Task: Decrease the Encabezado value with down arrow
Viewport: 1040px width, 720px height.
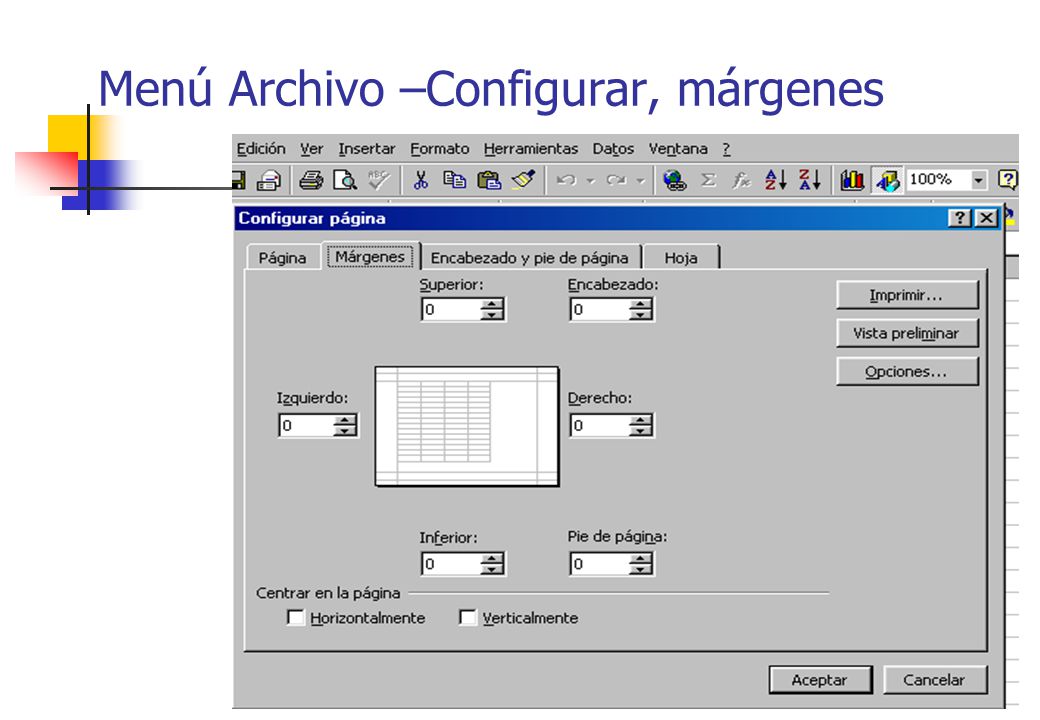Action: (641, 314)
